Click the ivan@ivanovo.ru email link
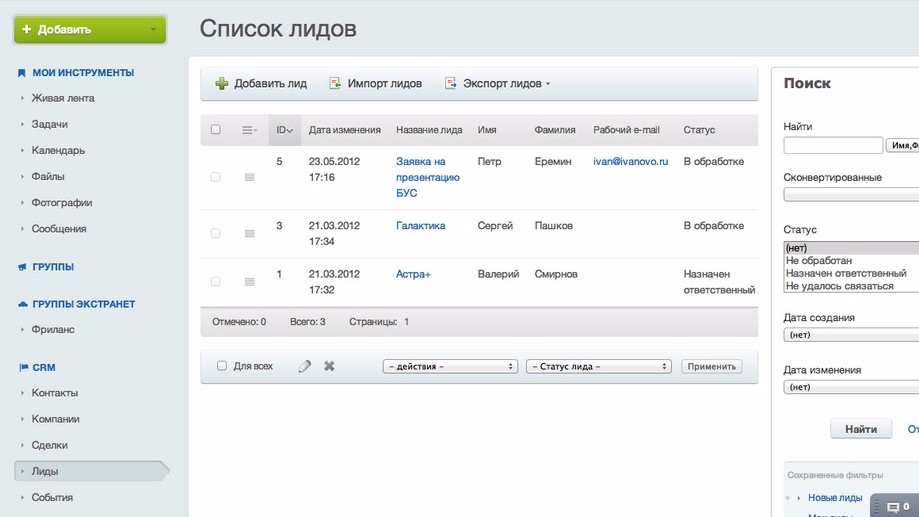 click(631, 161)
